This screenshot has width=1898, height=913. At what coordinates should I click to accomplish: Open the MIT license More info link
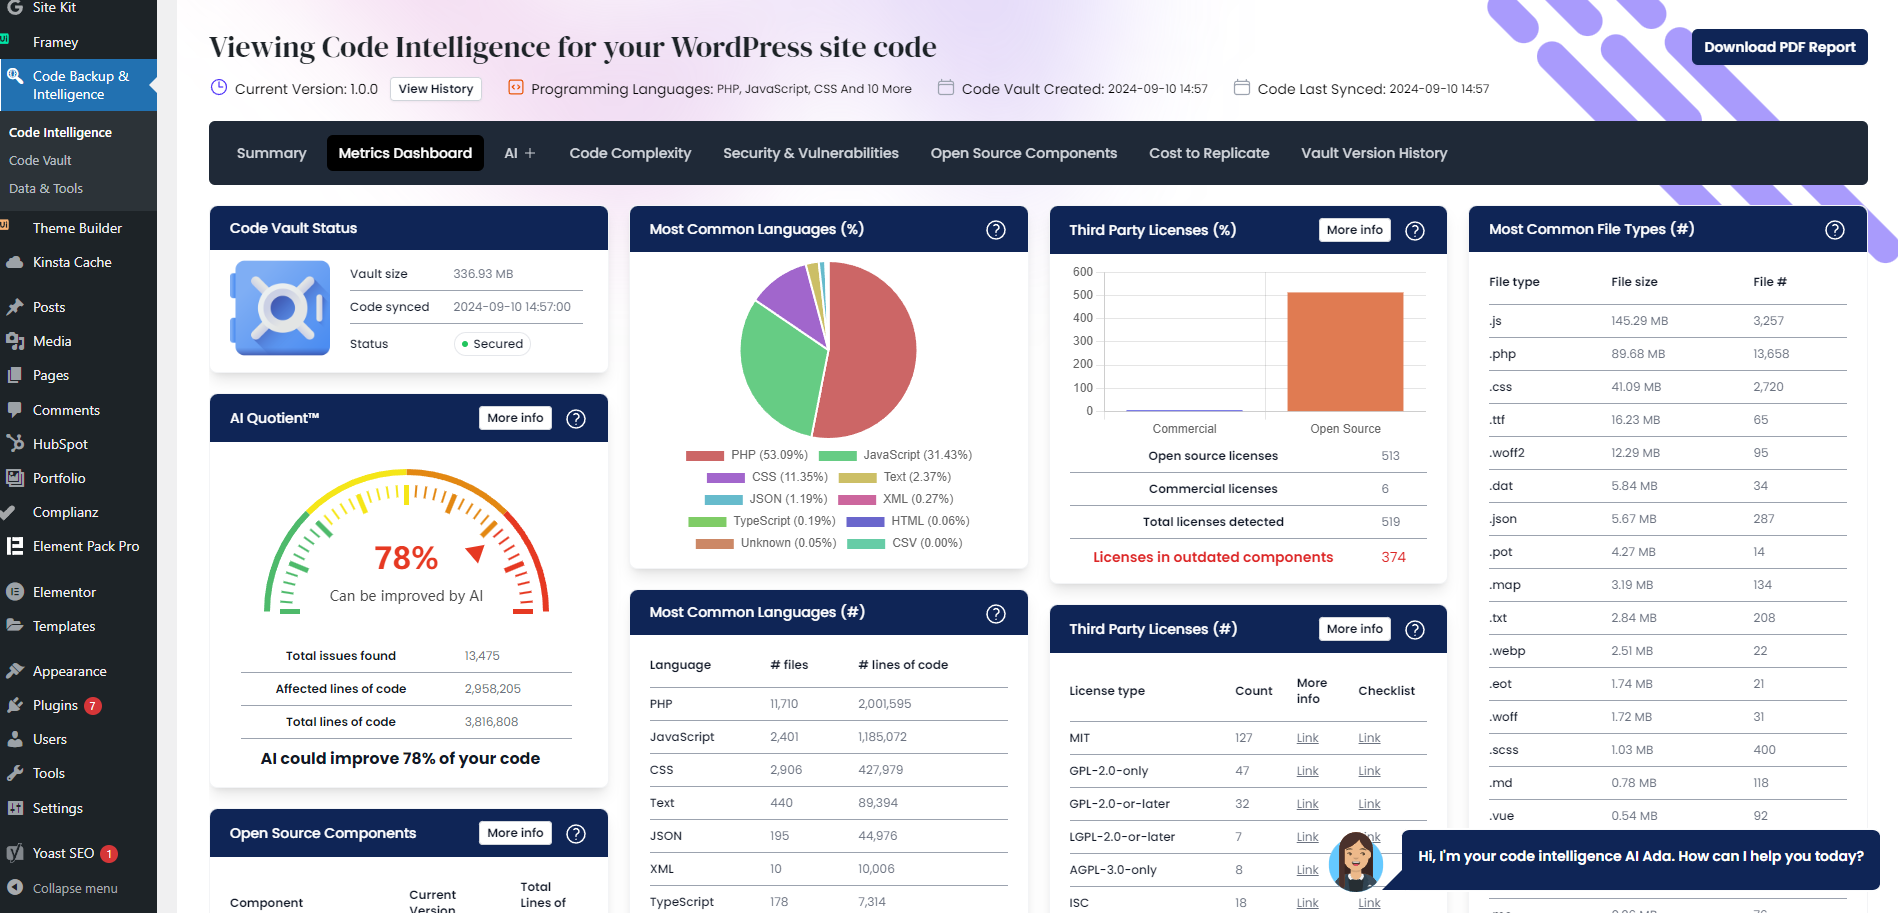tap(1308, 738)
